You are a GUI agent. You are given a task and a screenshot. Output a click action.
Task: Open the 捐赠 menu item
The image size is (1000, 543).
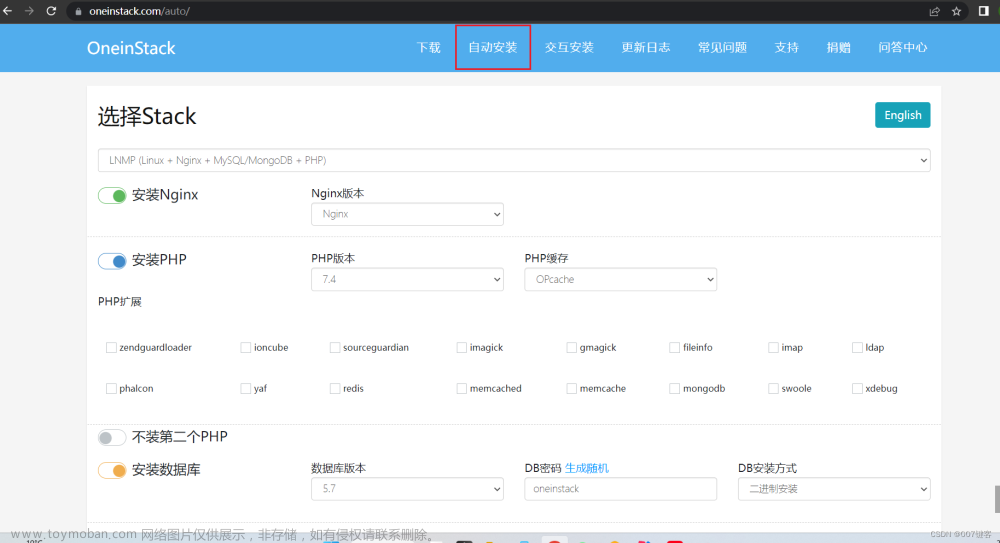[x=839, y=47]
